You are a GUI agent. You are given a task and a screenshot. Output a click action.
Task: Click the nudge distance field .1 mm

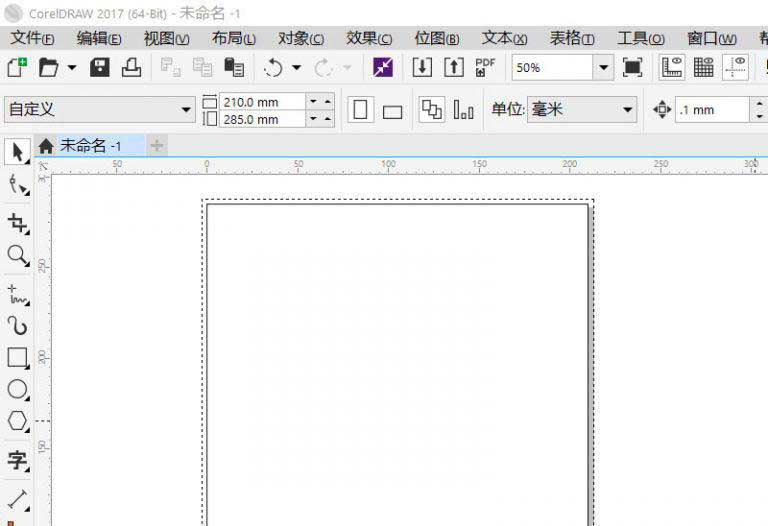[713, 110]
